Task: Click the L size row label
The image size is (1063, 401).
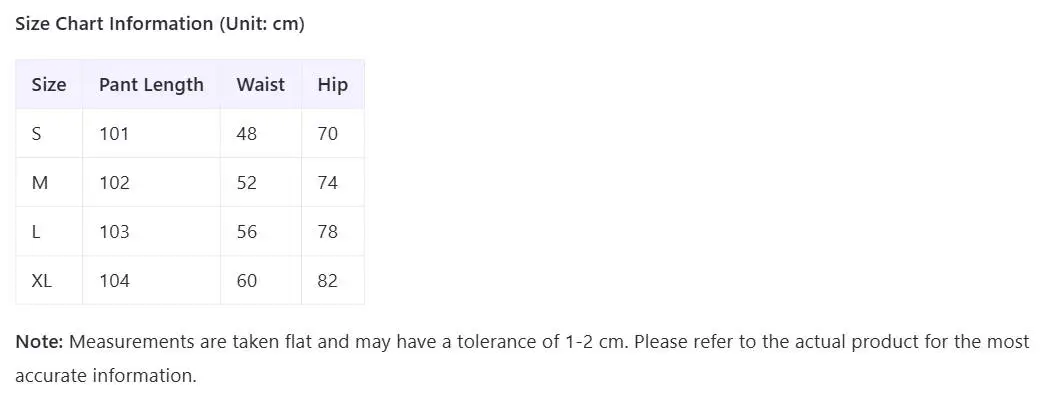Action: coord(36,232)
